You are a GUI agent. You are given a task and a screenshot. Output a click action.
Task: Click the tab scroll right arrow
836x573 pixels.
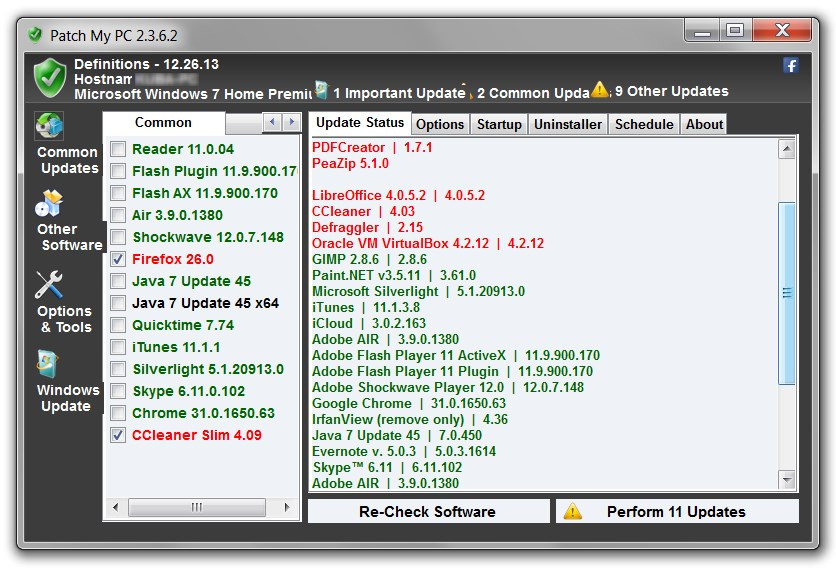point(291,123)
